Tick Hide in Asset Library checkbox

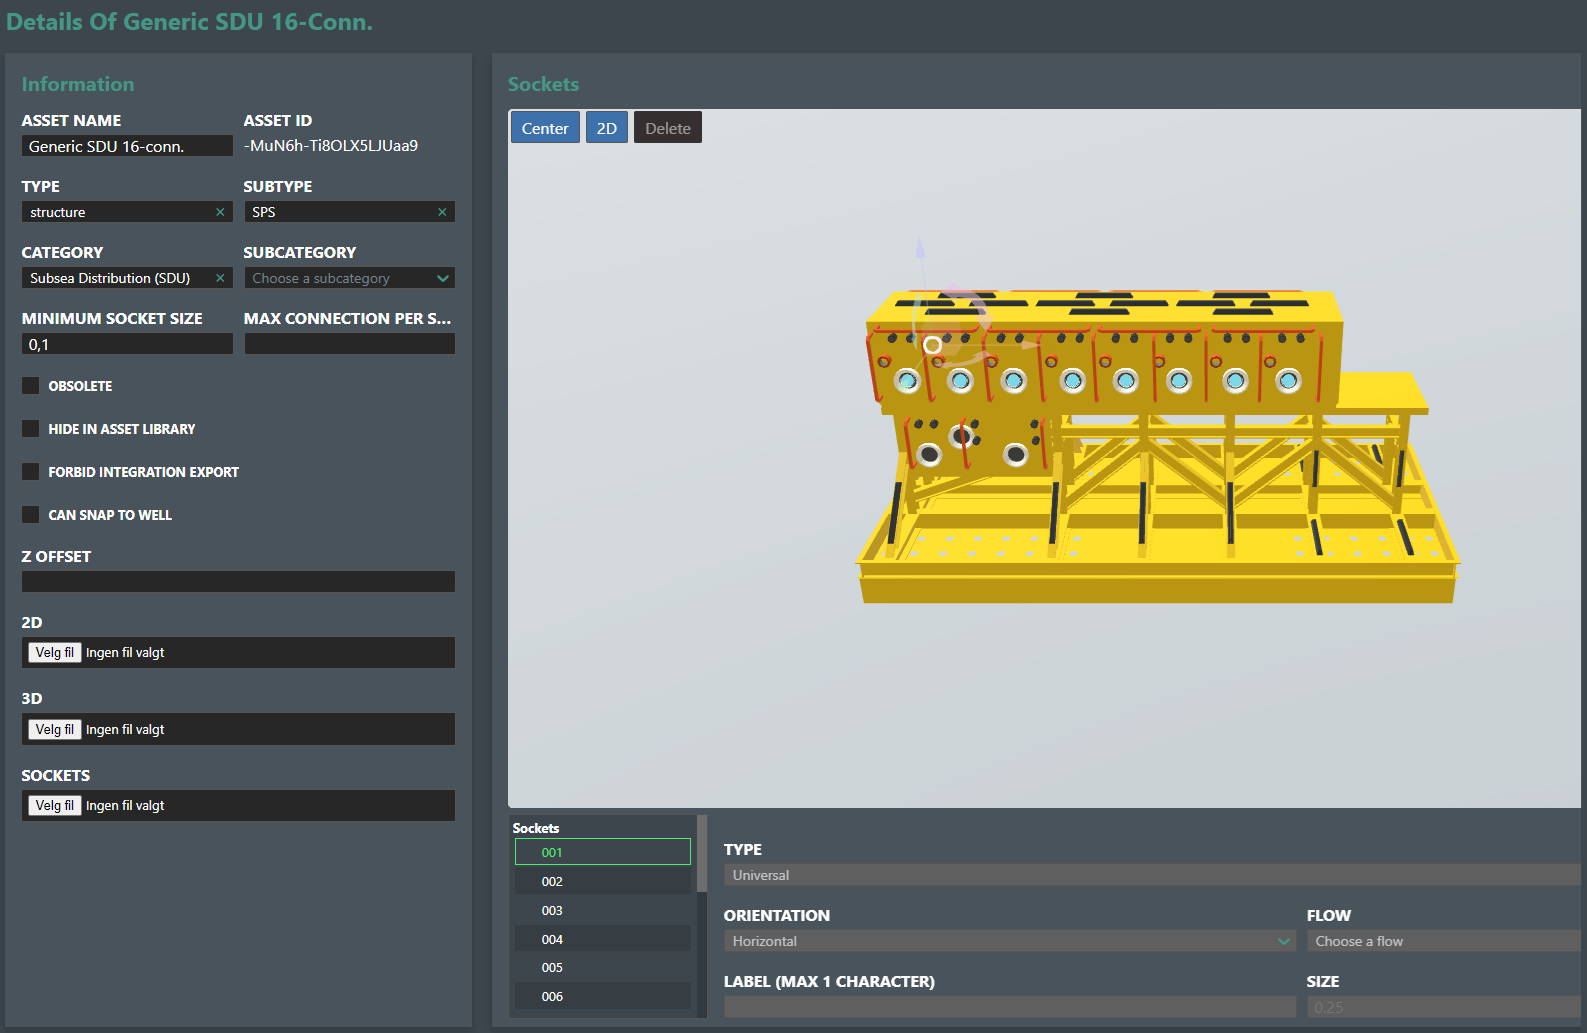tap(31, 428)
